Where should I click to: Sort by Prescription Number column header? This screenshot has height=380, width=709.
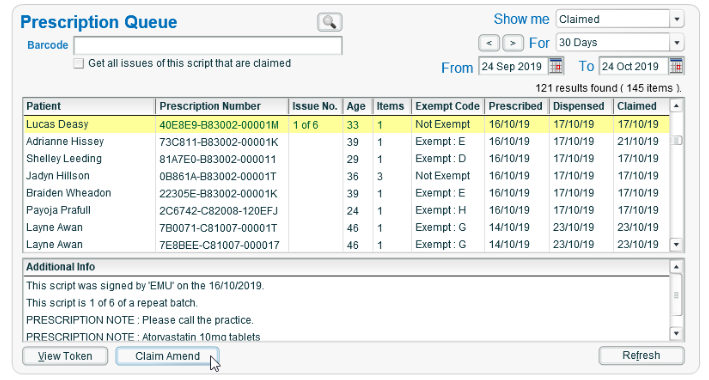(222, 106)
